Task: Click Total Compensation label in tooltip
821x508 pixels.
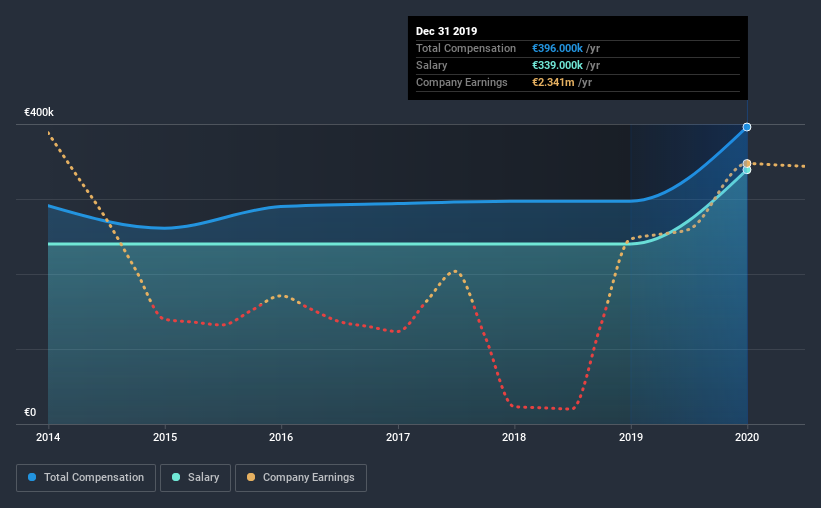Action: (x=466, y=48)
